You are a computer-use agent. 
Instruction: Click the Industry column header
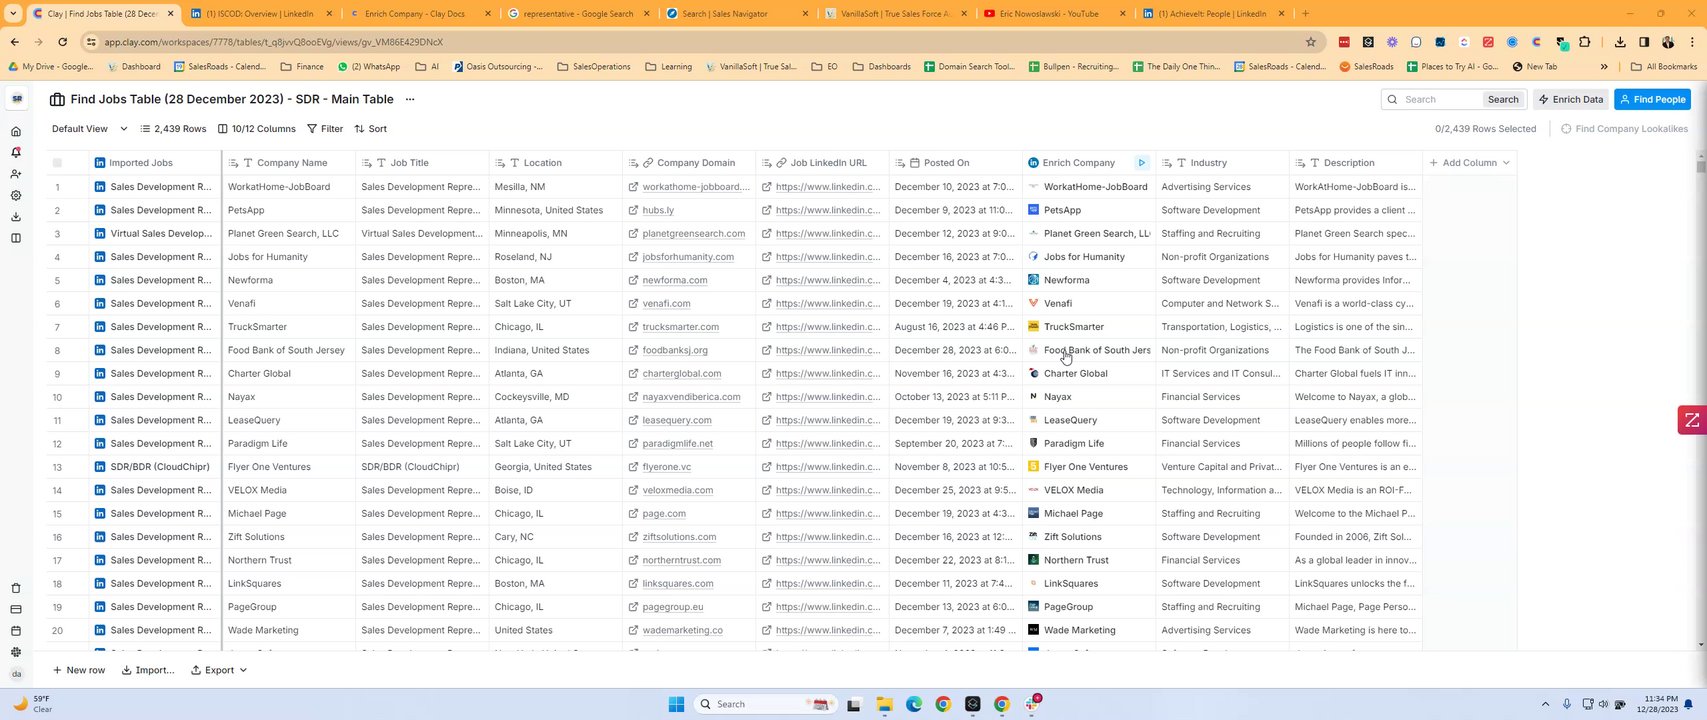1222,163
